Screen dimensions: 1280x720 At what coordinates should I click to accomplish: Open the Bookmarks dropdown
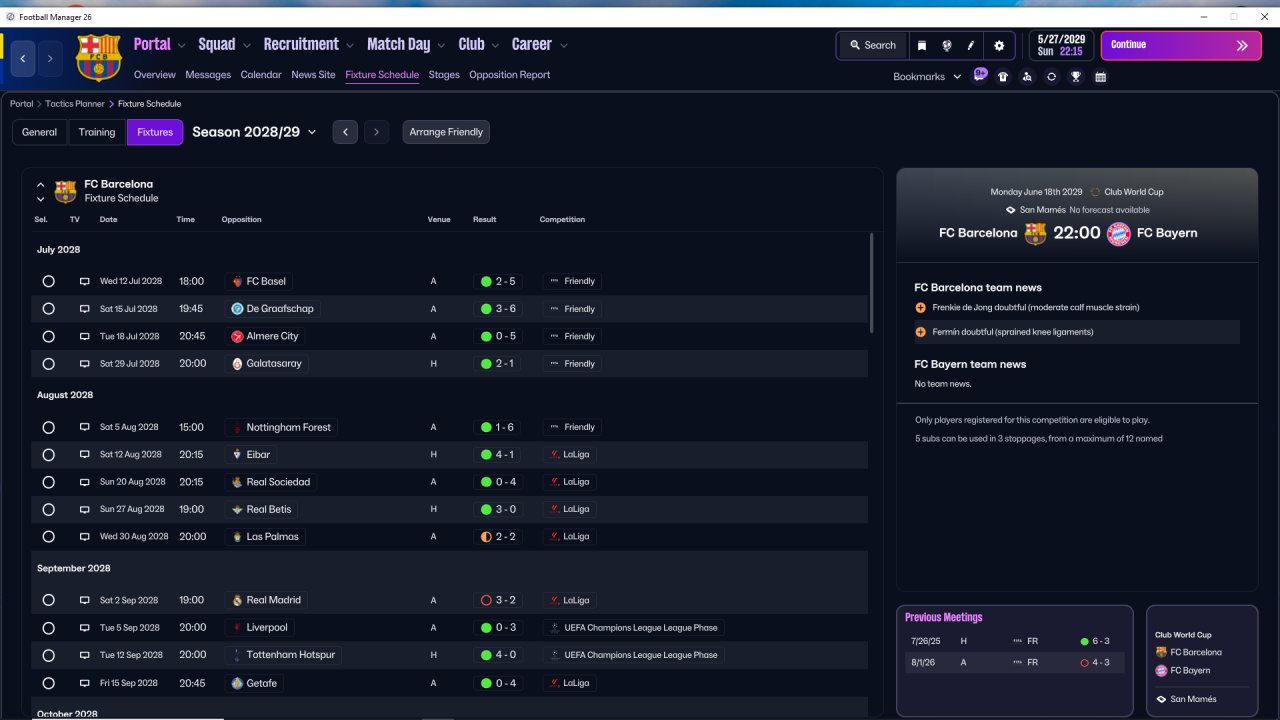pos(927,76)
